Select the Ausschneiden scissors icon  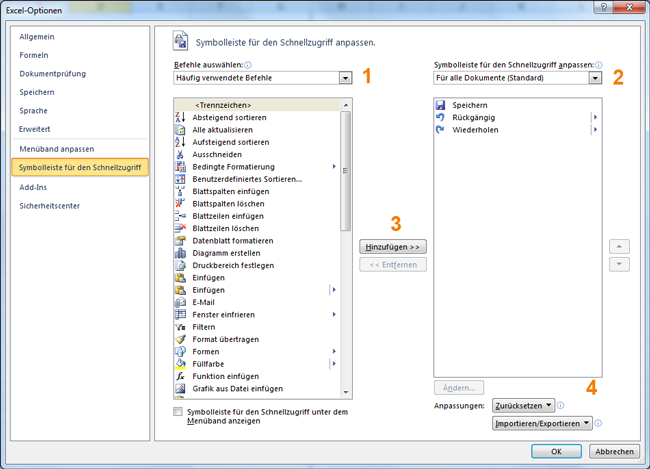click(180, 154)
